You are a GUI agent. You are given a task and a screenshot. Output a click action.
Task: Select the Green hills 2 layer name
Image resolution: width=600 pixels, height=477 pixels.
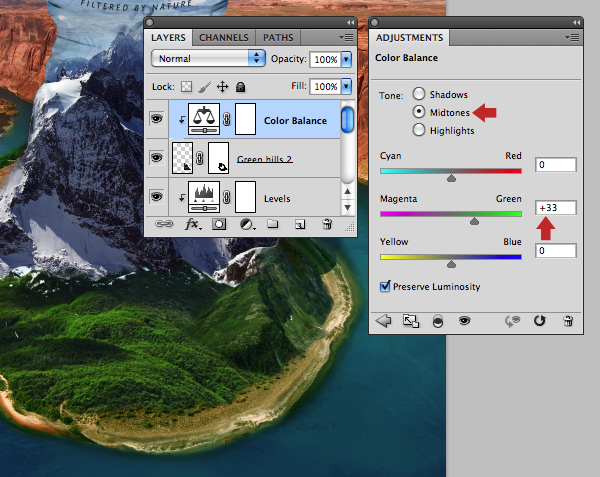[265, 159]
